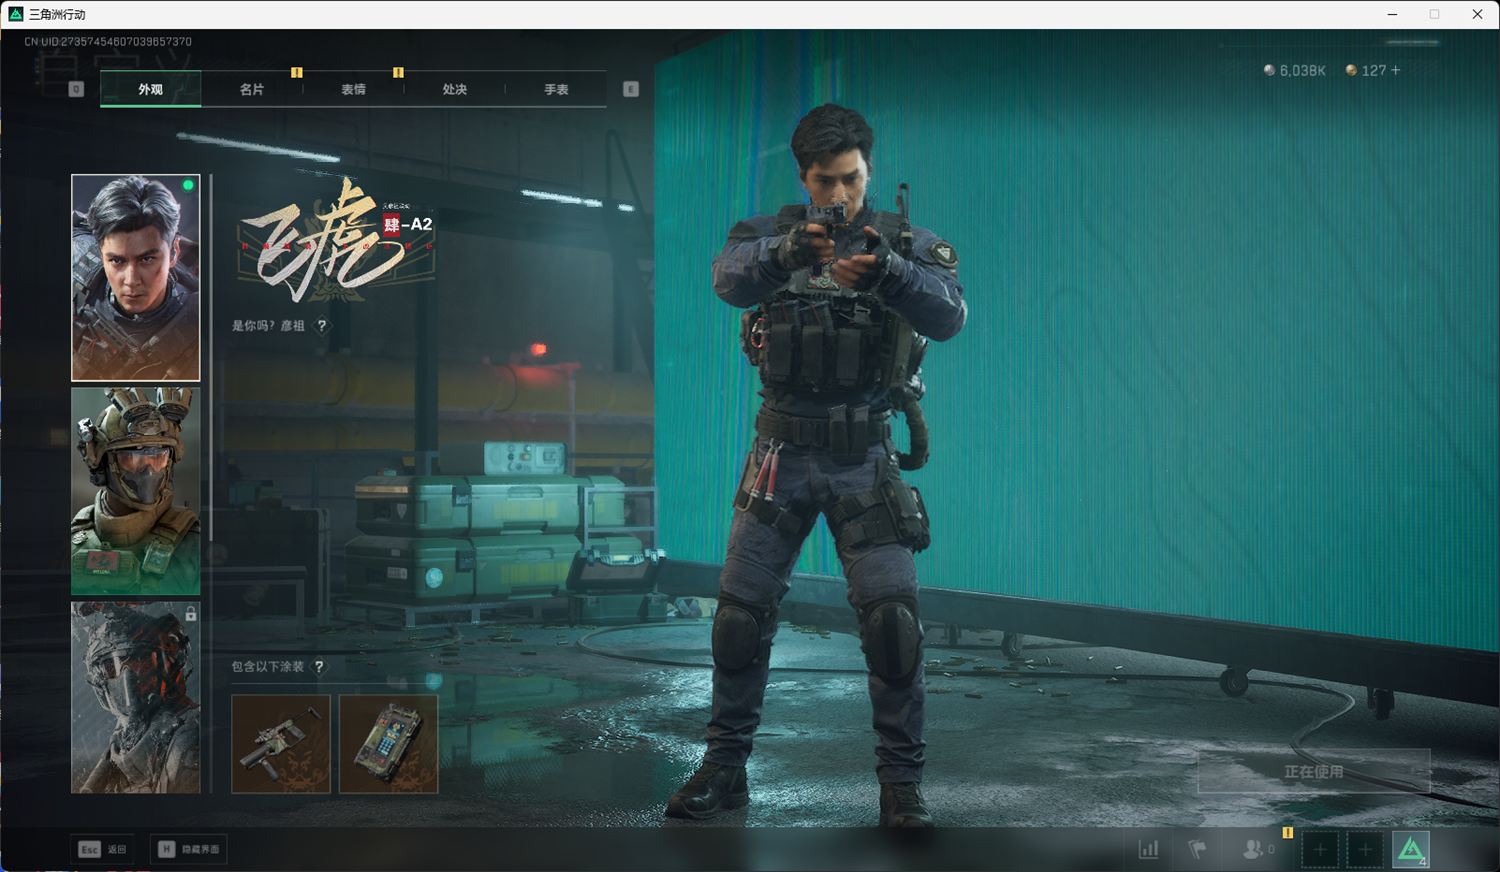Image resolution: width=1500 pixels, height=872 pixels.
Task: Open help icon next to 是你吗？彦祖
Action: [x=322, y=326]
